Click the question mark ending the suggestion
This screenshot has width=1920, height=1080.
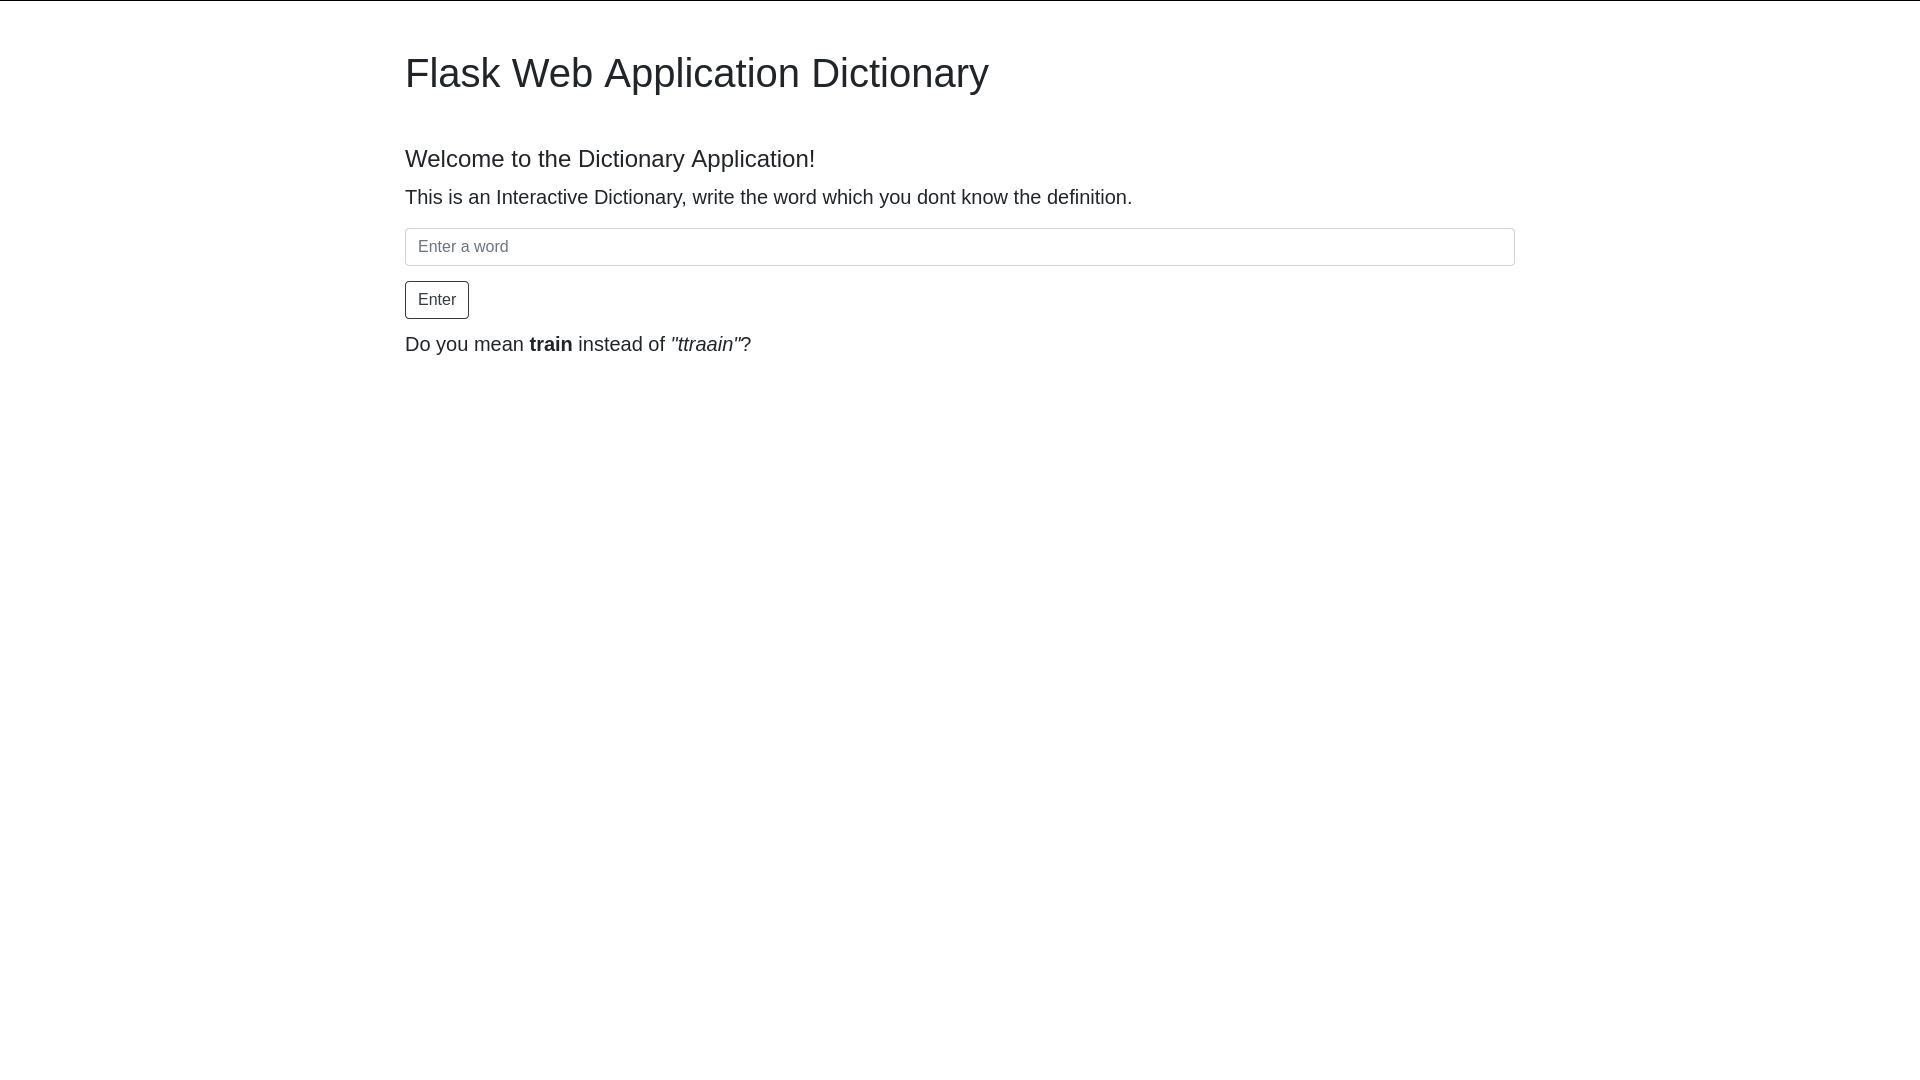746,345
